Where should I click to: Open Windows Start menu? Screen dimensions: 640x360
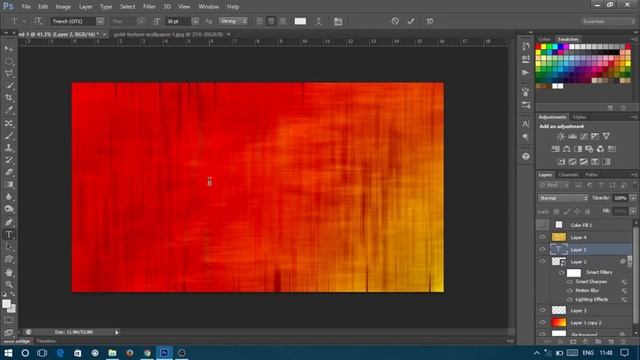pos(8,353)
